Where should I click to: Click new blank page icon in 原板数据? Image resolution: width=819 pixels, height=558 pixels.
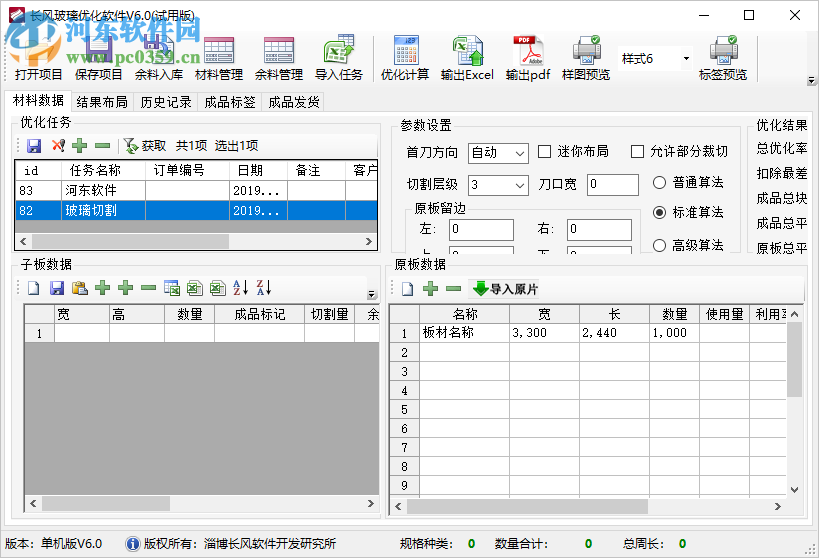[x=407, y=289]
